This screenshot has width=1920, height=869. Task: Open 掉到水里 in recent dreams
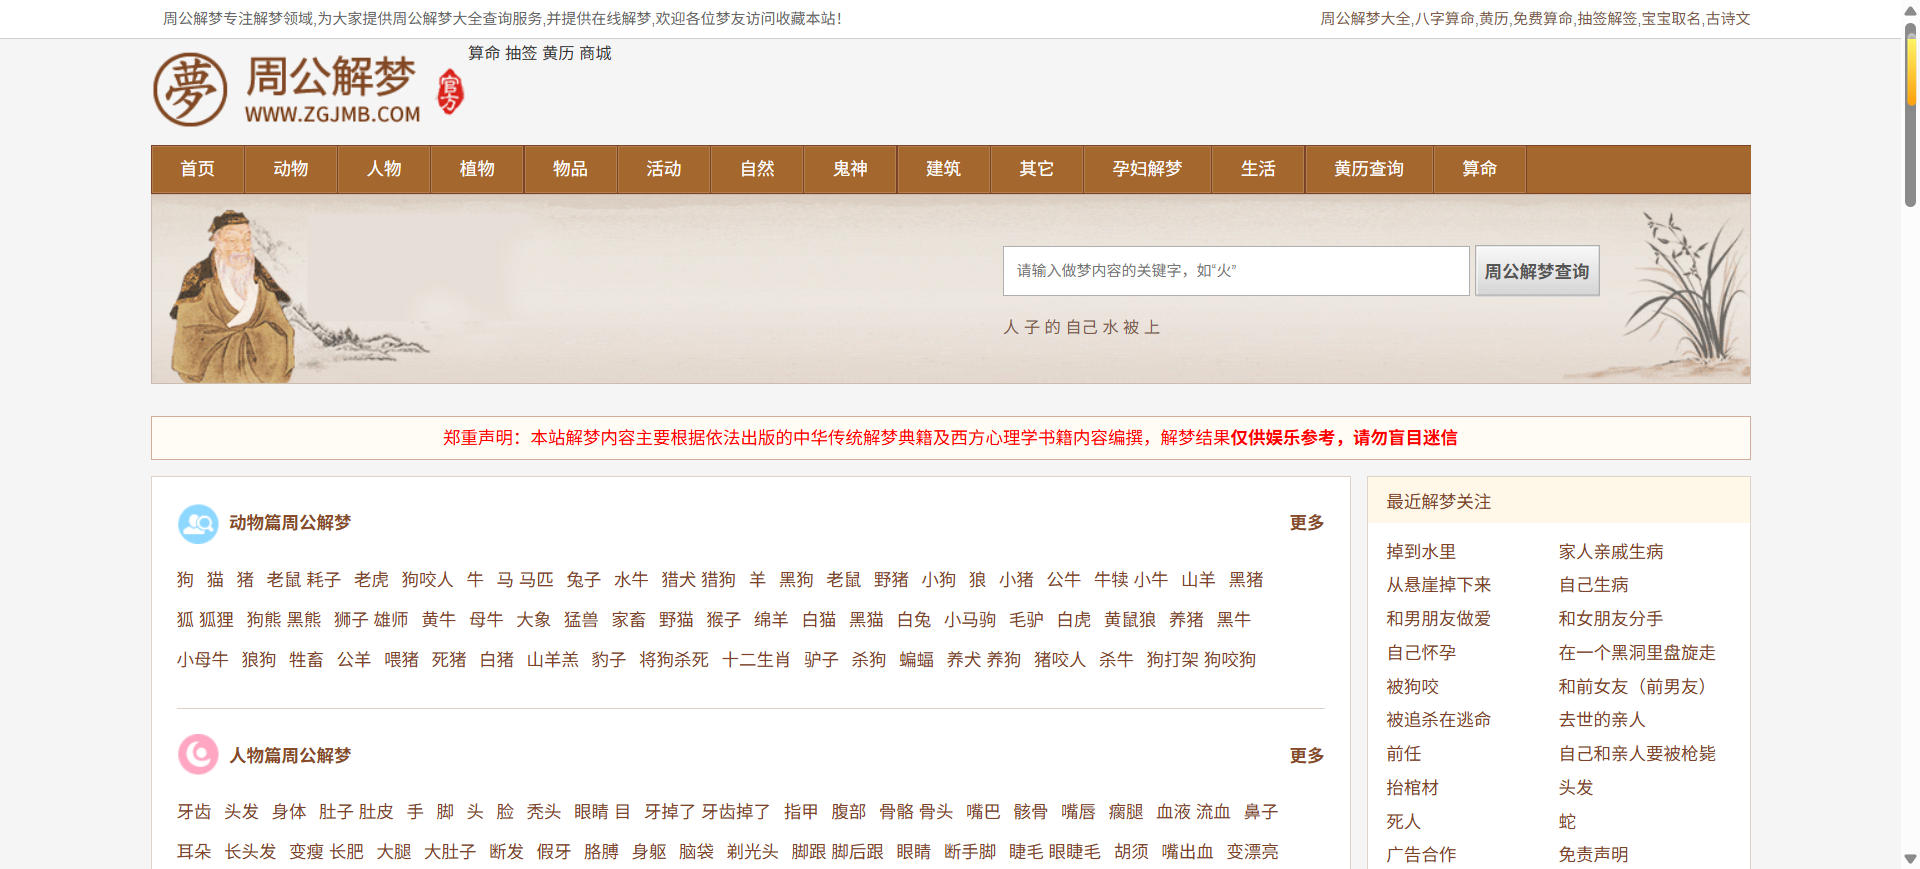(x=1421, y=552)
